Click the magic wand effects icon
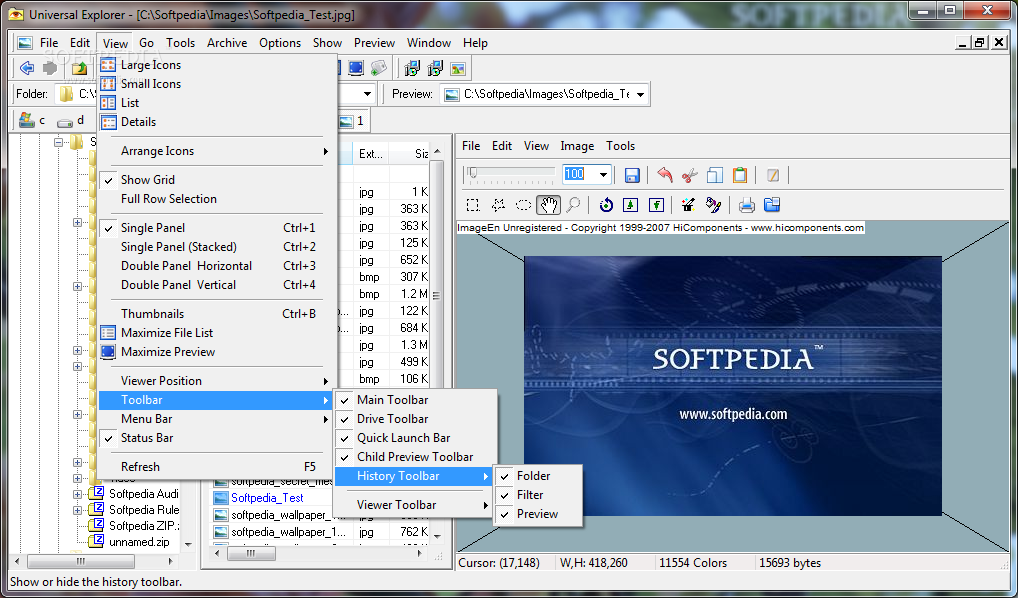 688,205
